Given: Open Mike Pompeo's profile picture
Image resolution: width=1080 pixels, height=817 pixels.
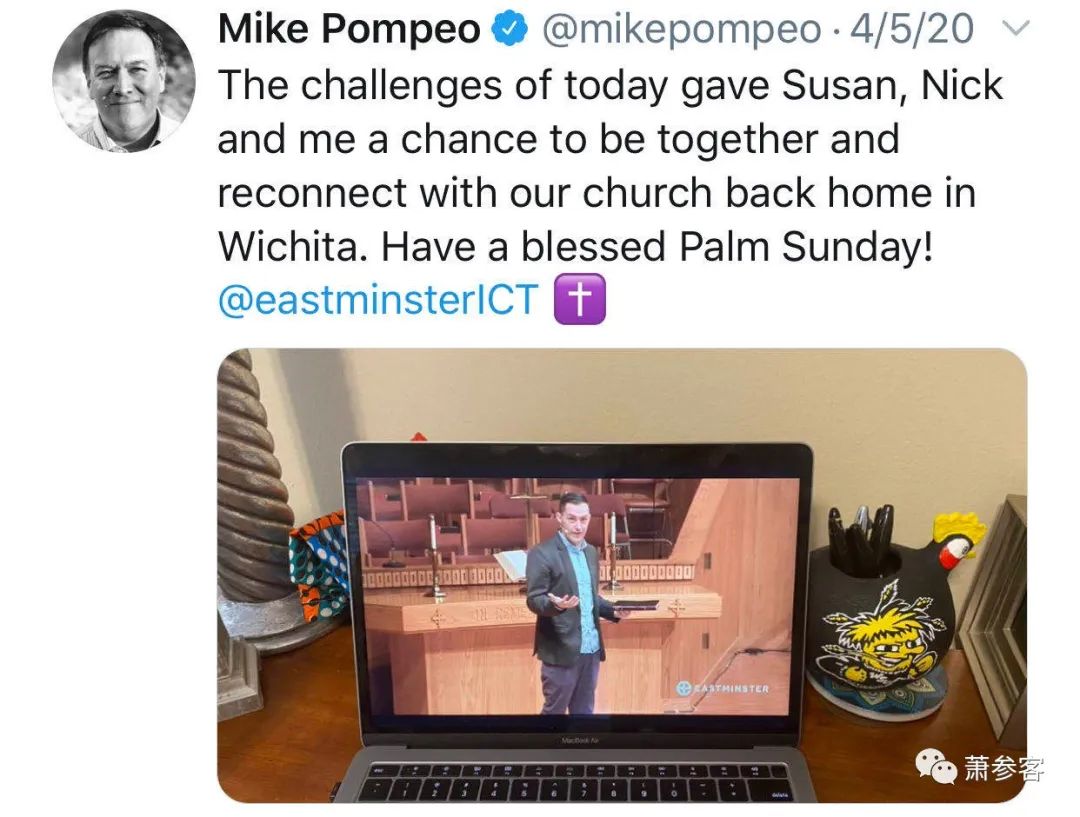Looking at the screenshot, I should click(x=124, y=81).
